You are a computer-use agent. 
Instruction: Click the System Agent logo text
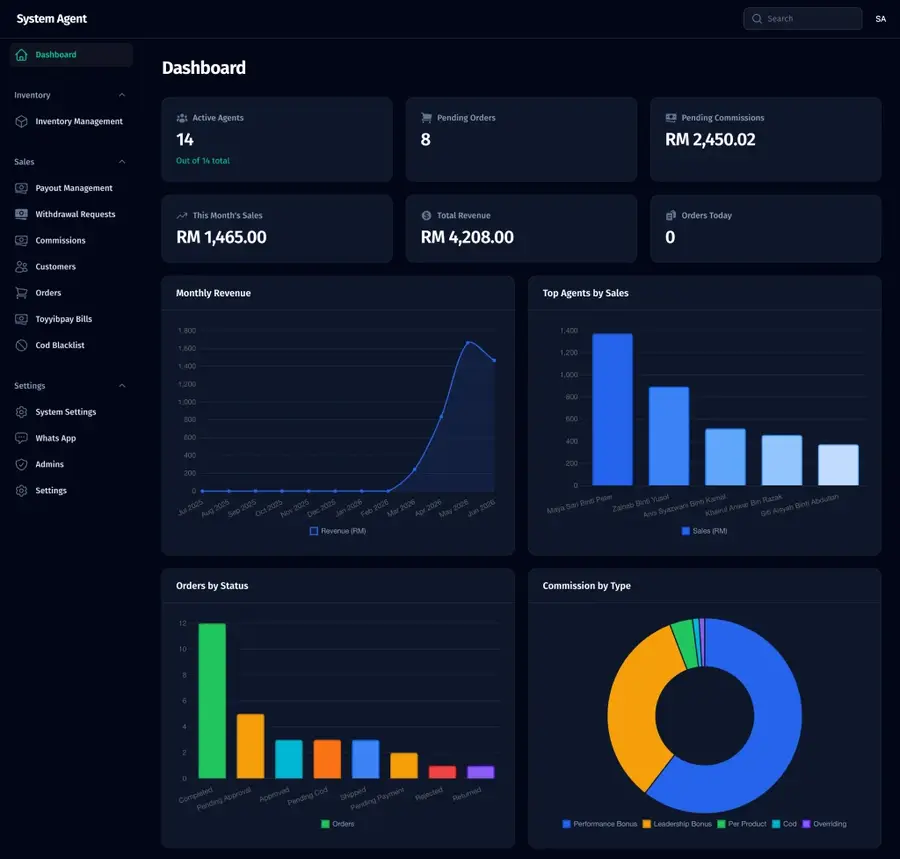tap(52, 19)
